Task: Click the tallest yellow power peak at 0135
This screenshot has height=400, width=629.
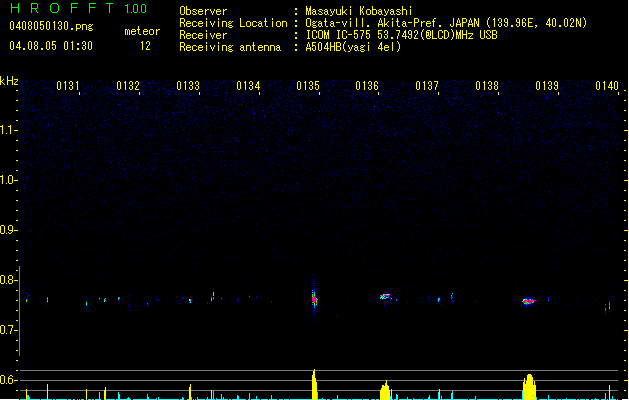Action: [314, 384]
